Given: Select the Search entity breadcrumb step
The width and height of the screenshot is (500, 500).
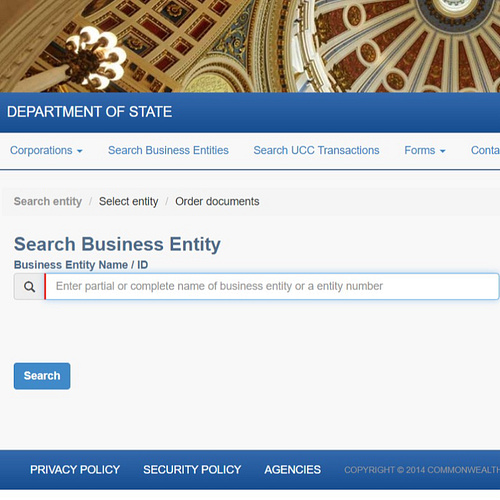Looking at the screenshot, I should click(48, 201).
